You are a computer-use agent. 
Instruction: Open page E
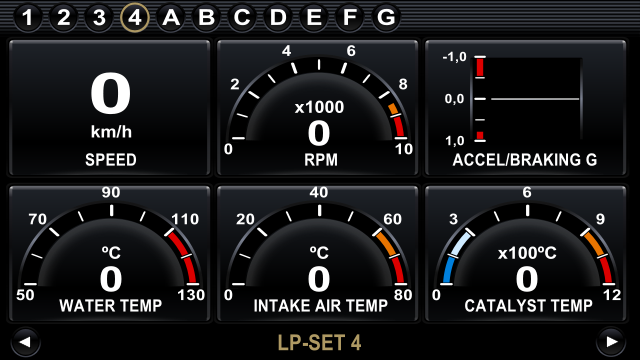tap(314, 18)
